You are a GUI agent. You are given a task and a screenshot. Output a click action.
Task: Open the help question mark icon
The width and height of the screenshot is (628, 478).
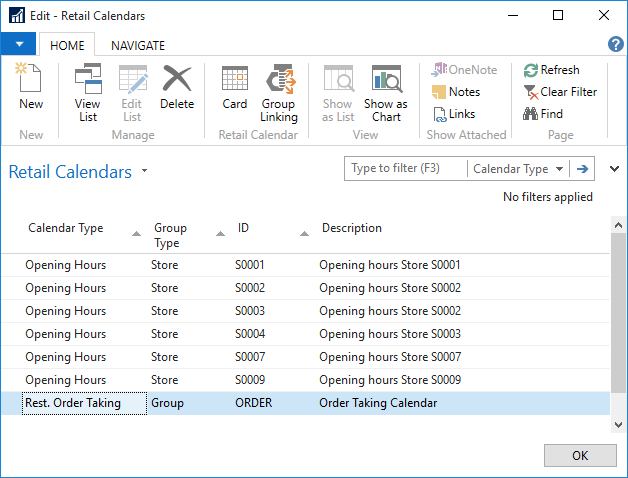(x=616, y=44)
